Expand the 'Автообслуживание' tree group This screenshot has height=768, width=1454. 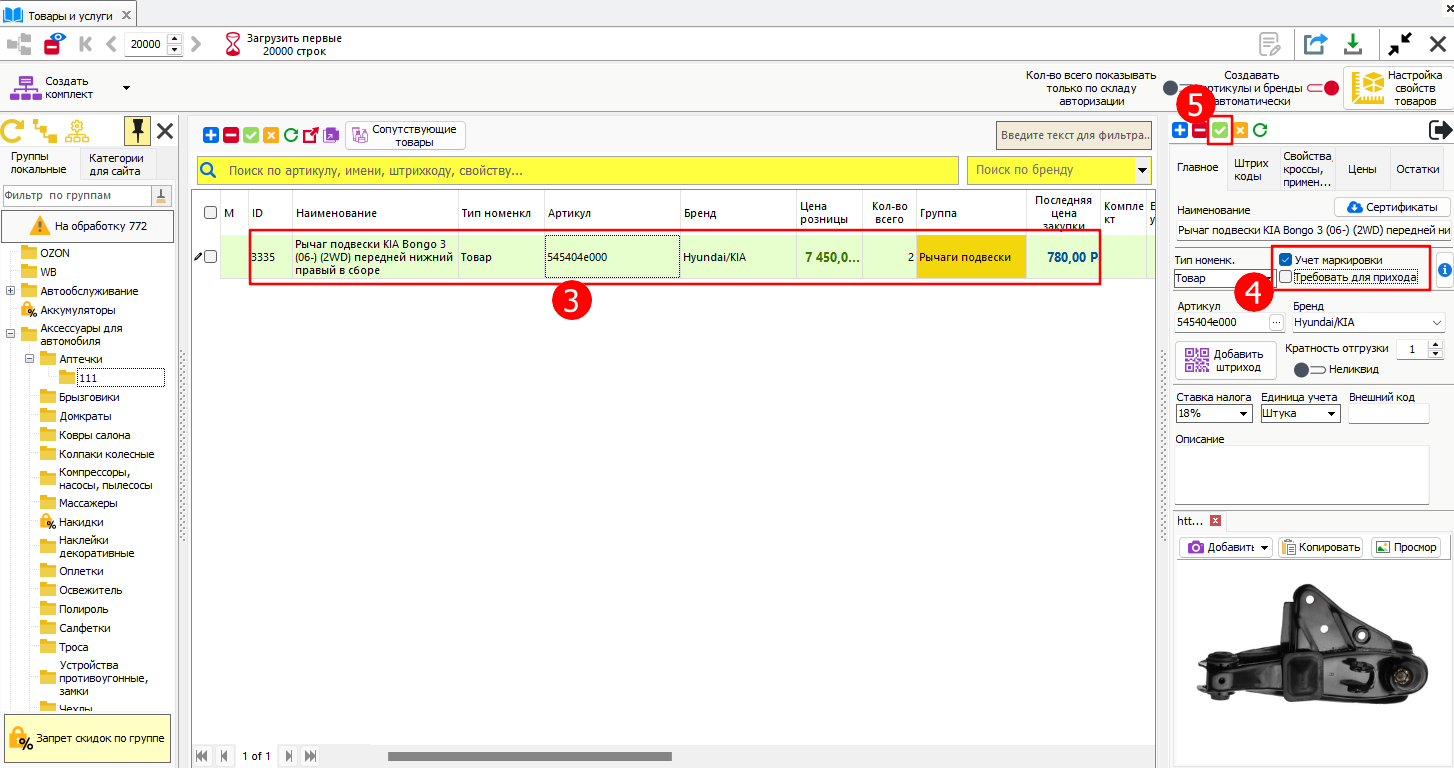tap(11, 291)
